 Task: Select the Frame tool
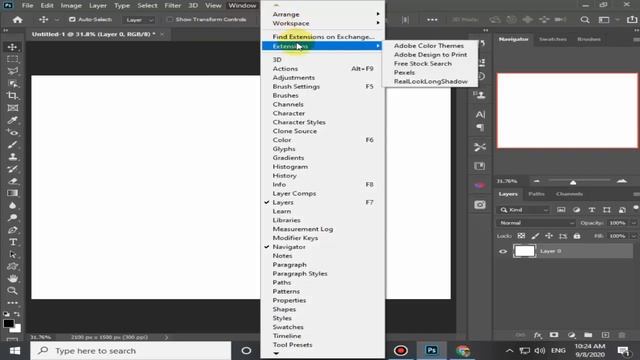(12, 108)
